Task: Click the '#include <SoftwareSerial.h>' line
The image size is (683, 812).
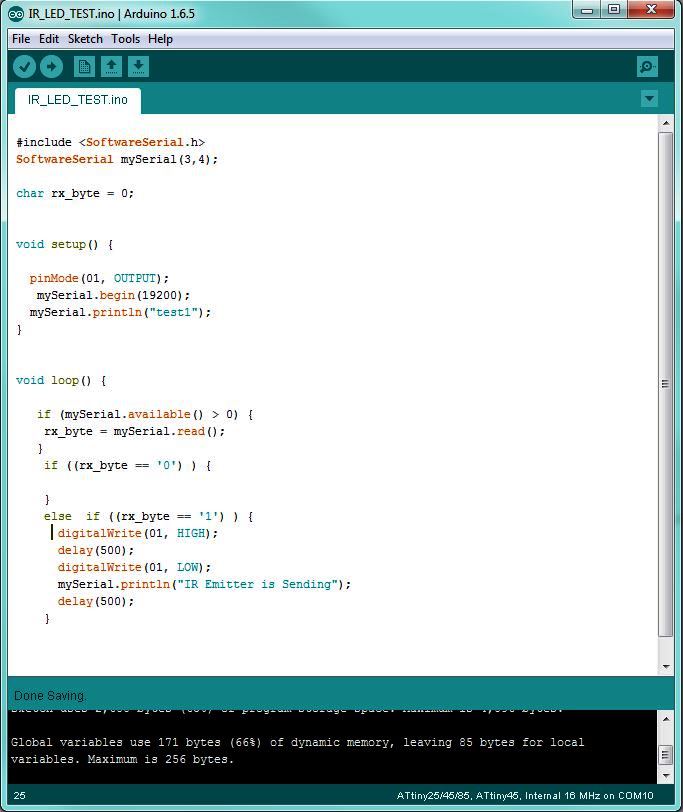Action: click(110, 142)
